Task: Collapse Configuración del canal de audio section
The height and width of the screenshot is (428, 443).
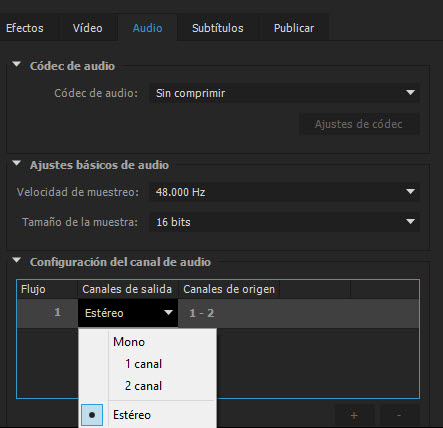Action: 16,260
